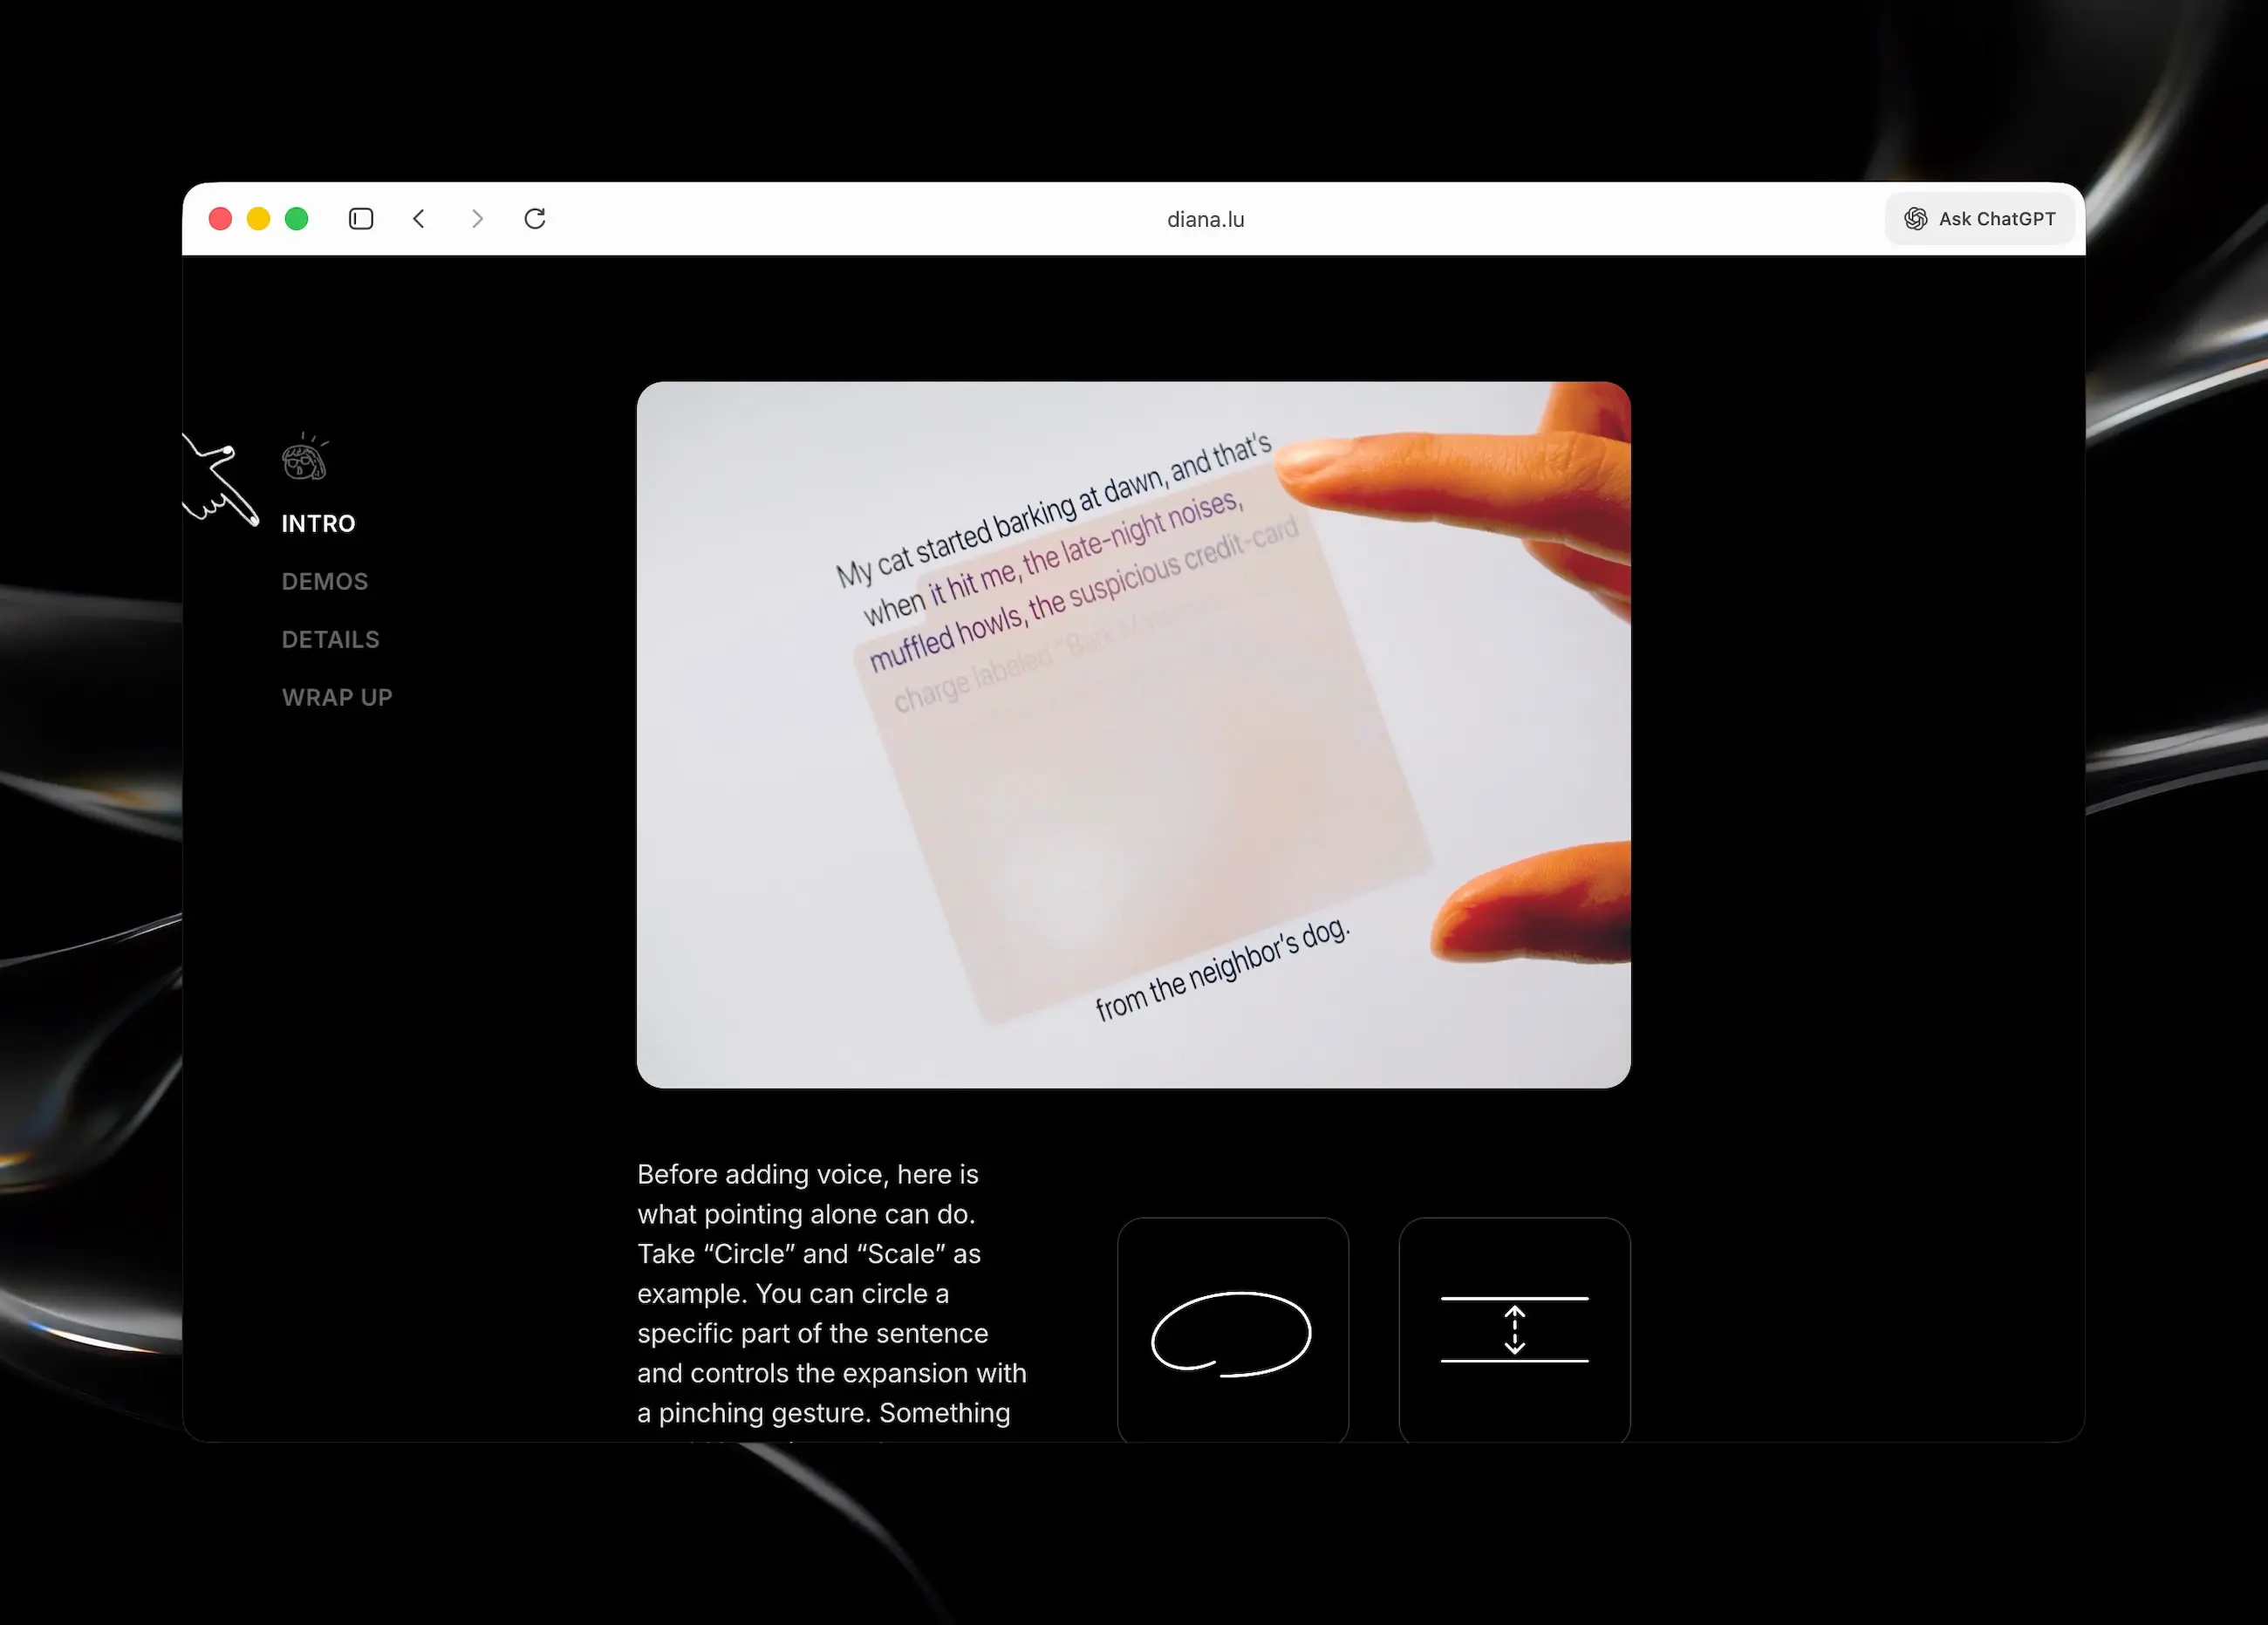The image size is (2268, 1625).
Task: Select the Circle gesture card
Action: click(1232, 1330)
